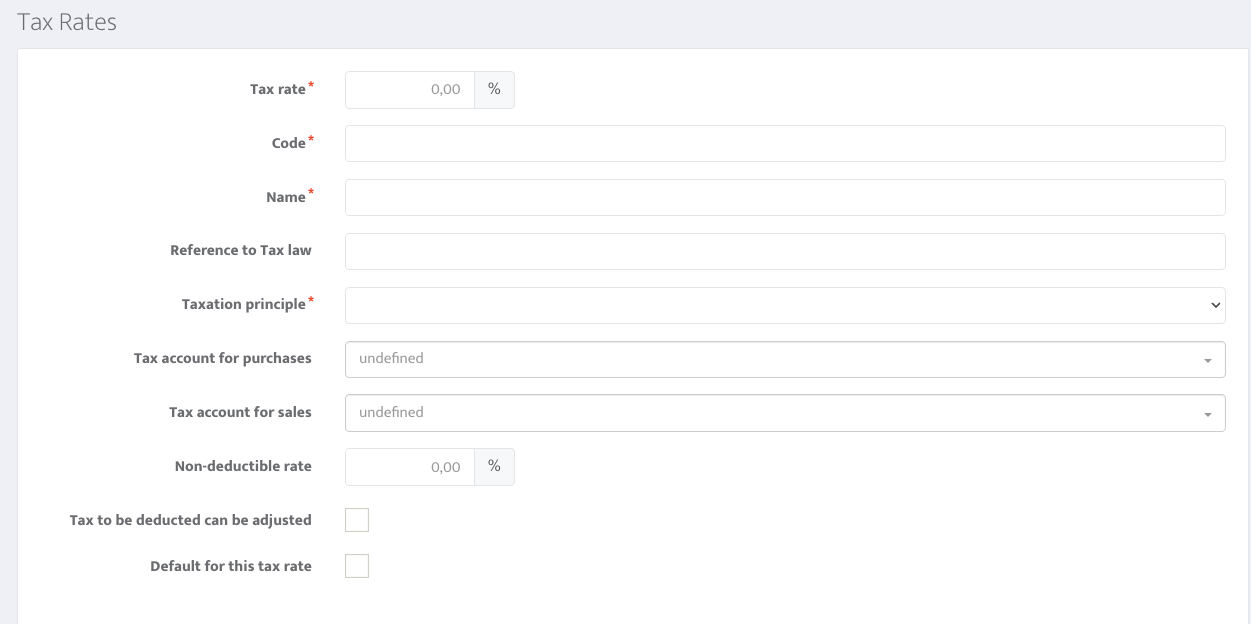Screen dimensions: 1251x624
Task: Tick the Tax to be deducted can be adjusted checkbox
Action: click(357, 520)
